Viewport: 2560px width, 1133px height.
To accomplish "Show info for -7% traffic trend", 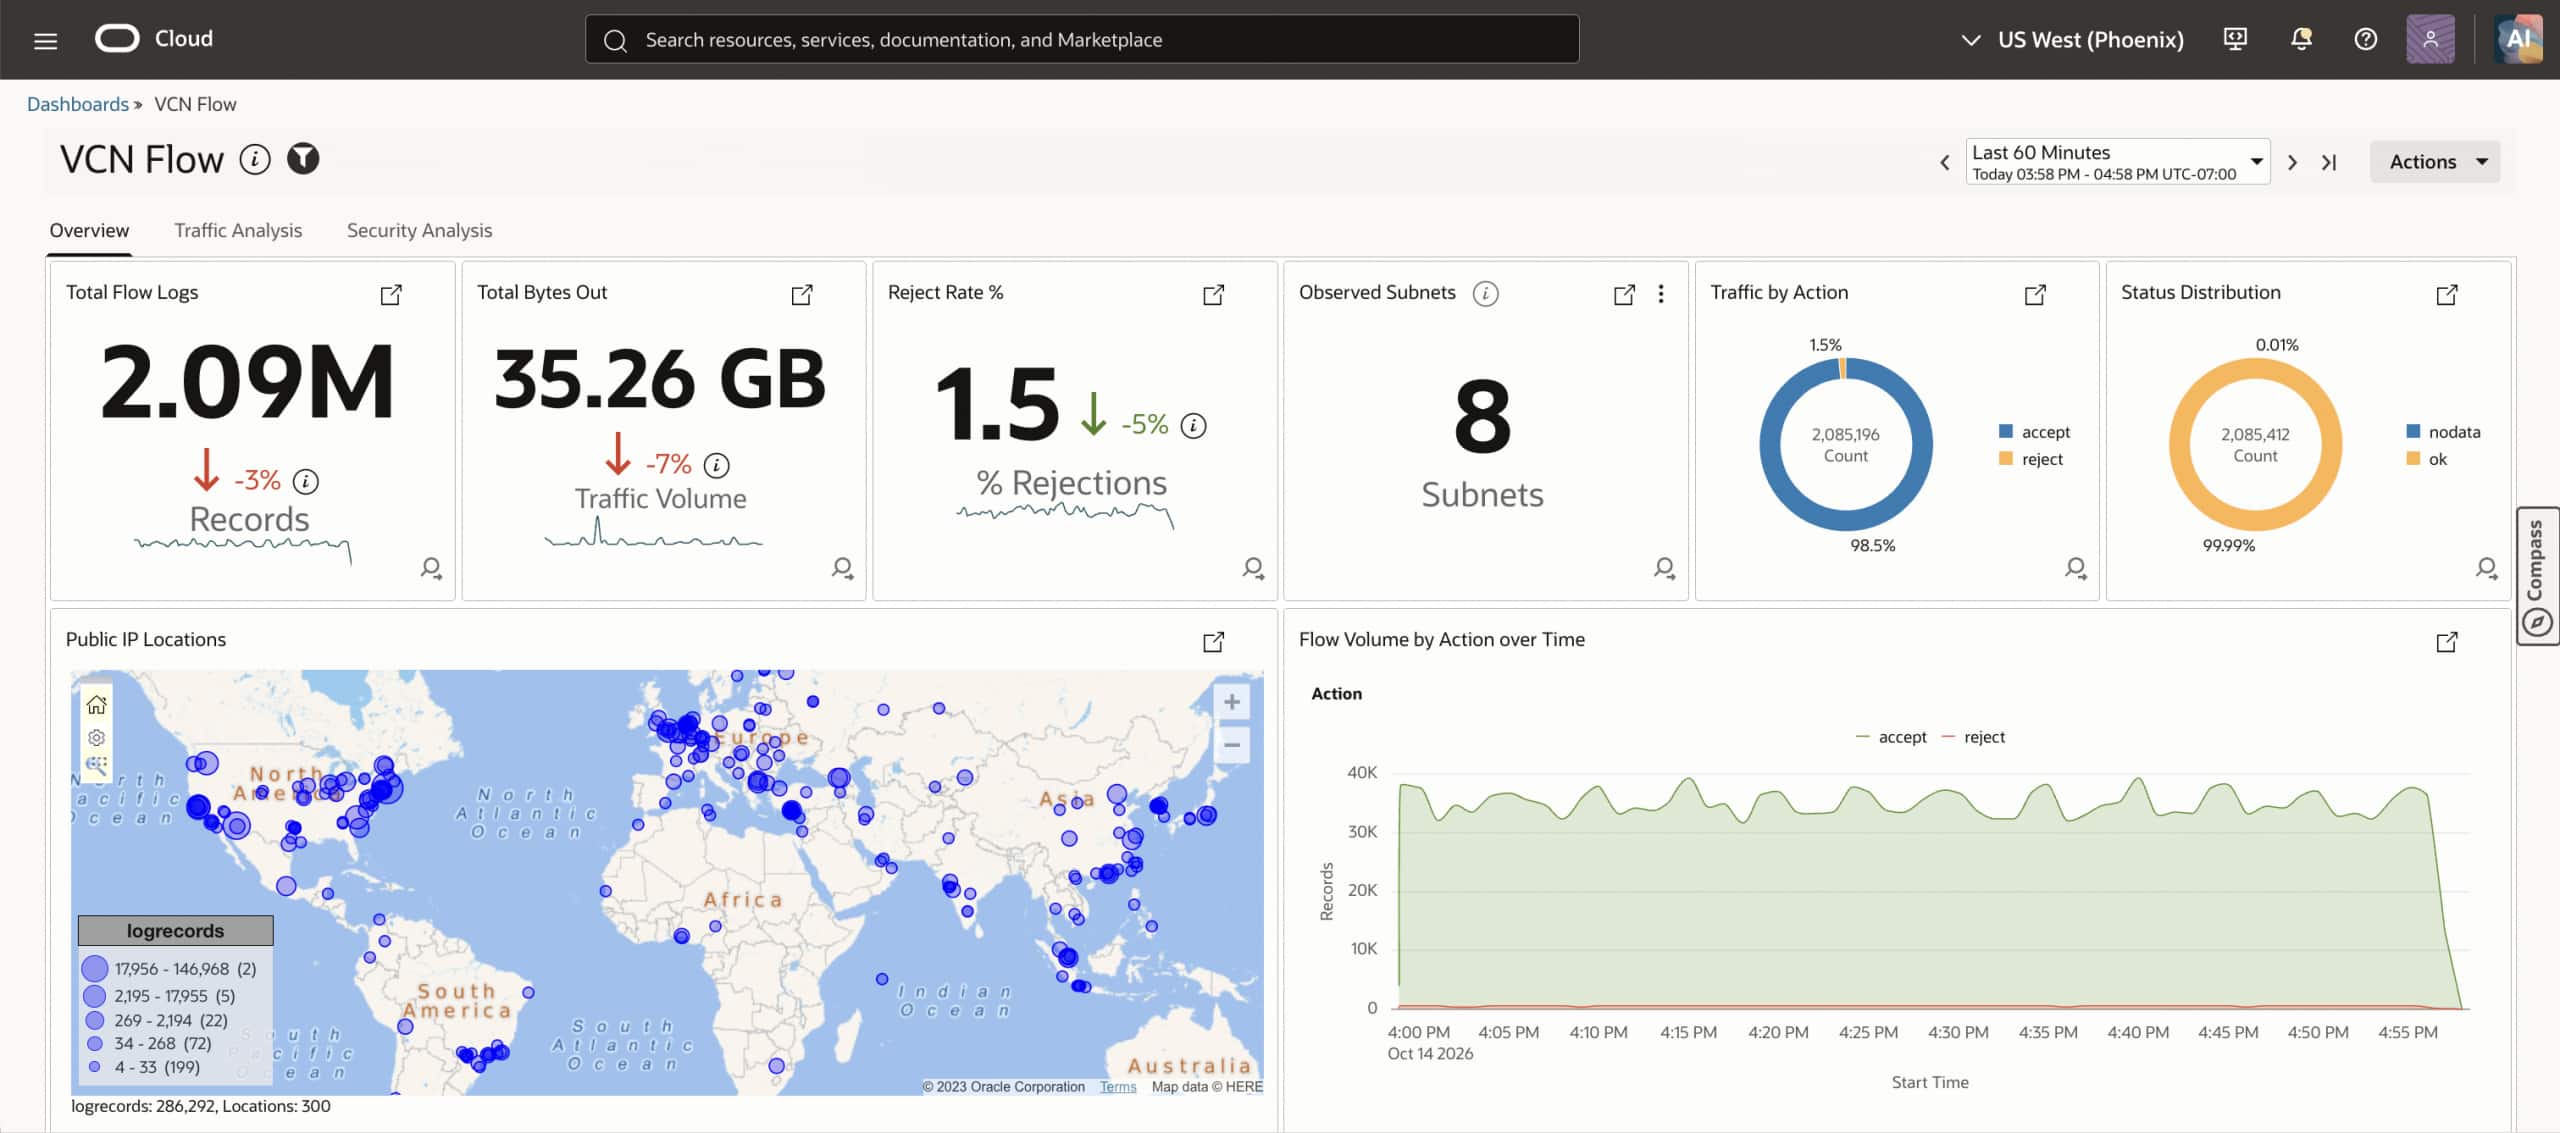I will tap(717, 465).
